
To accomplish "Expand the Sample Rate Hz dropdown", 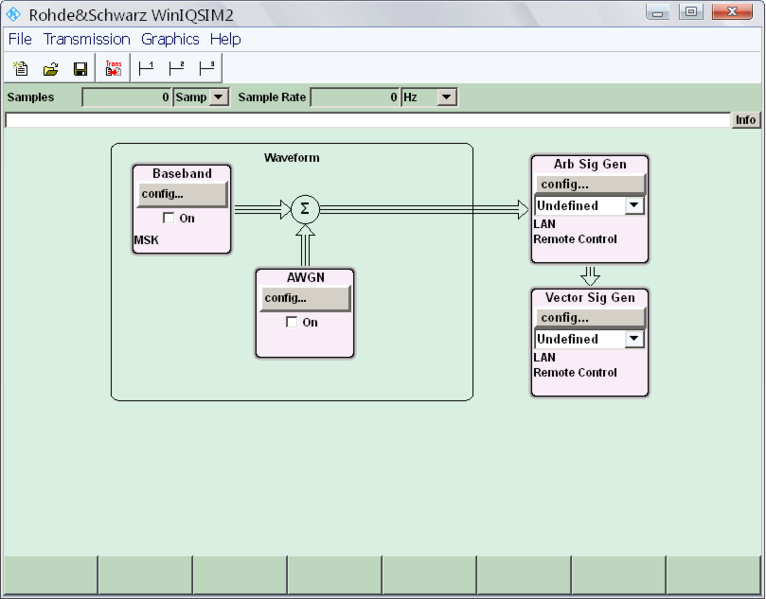I will click(x=446, y=98).
